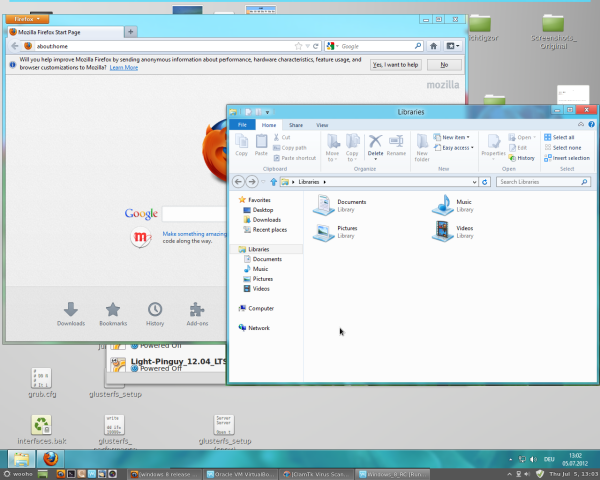Screen dimensions: 600x480
Task: Open the Videos library
Action: (453, 232)
